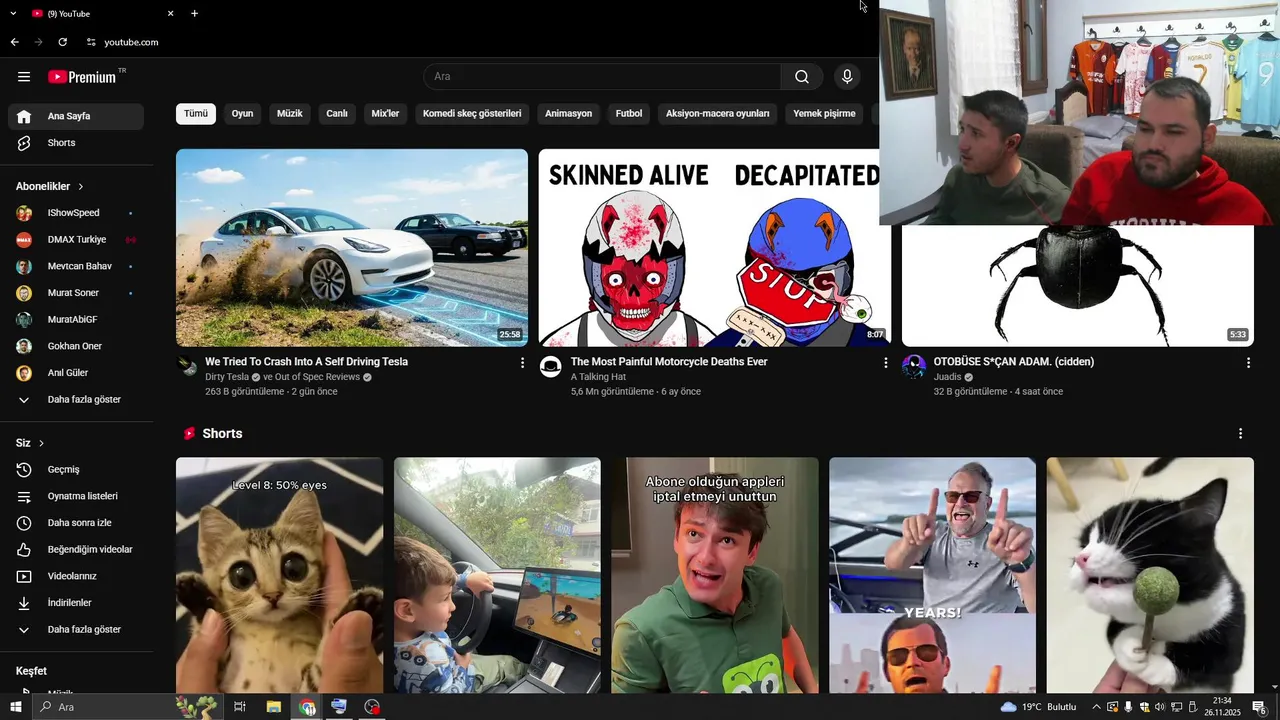Click A Talking Hat channel avatar
The height and width of the screenshot is (720, 1280).
click(x=551, y=366)
